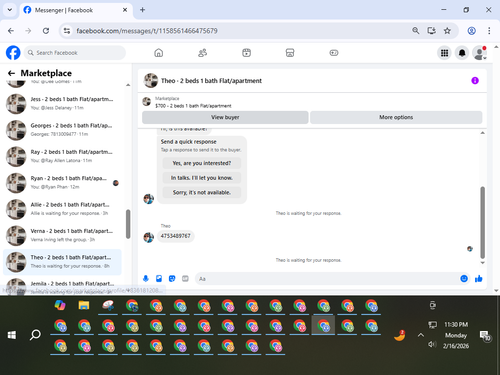Screen dimensions: 500x375
Task: Open the Facebook menu grid icon
Action: coord(444,53)
